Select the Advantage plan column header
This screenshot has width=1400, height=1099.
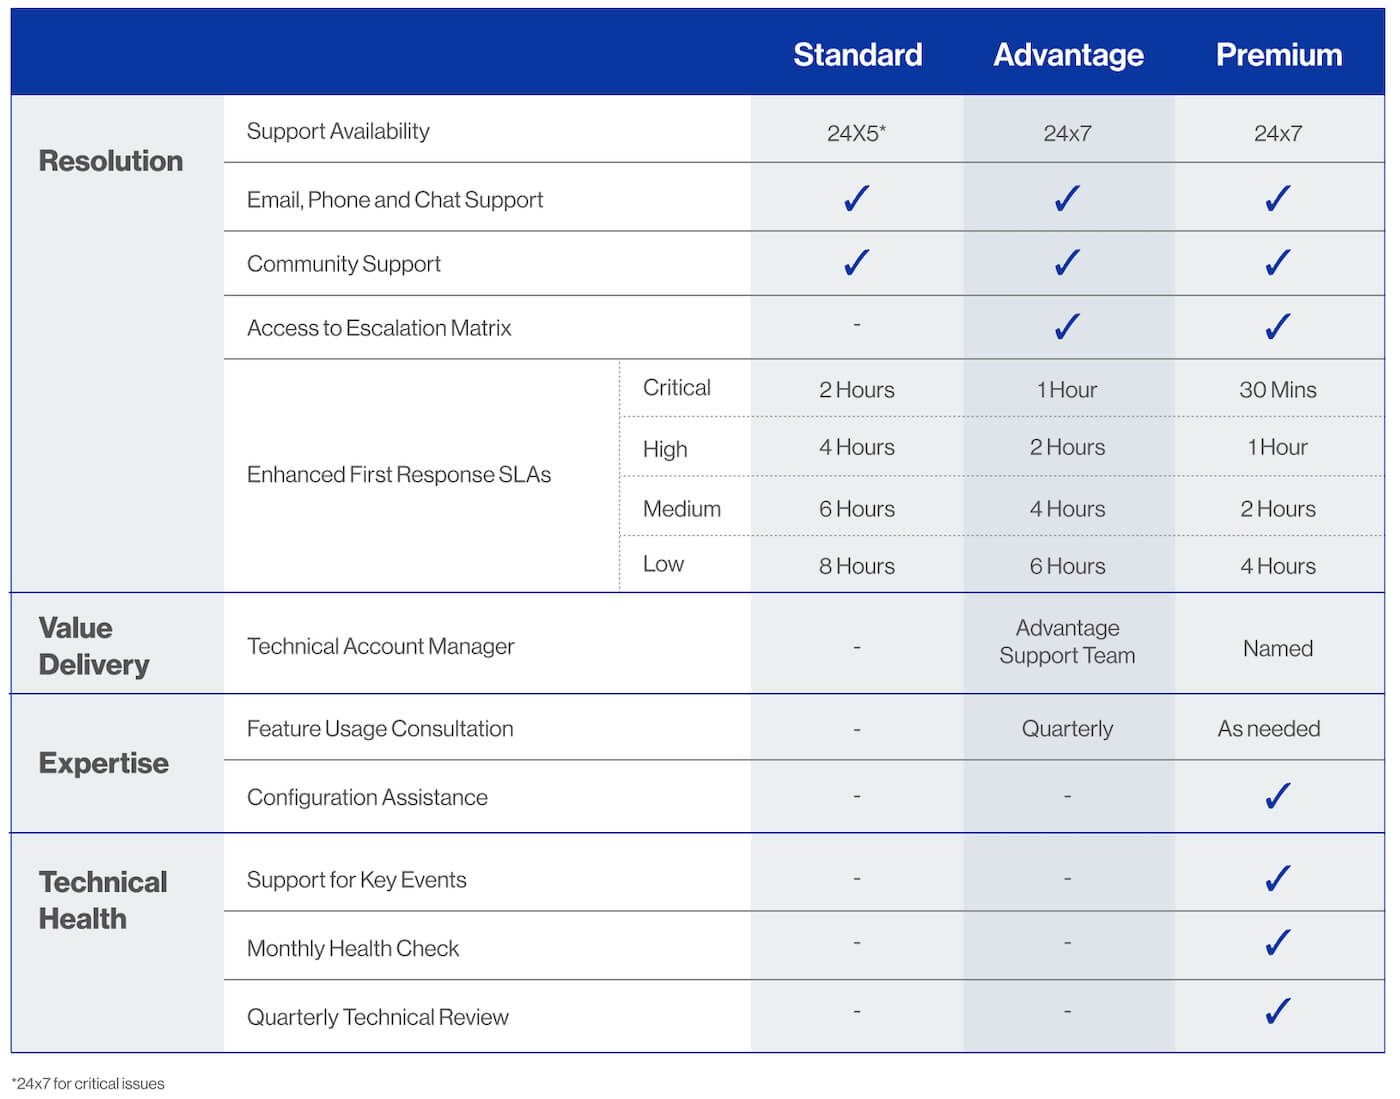1068,54
